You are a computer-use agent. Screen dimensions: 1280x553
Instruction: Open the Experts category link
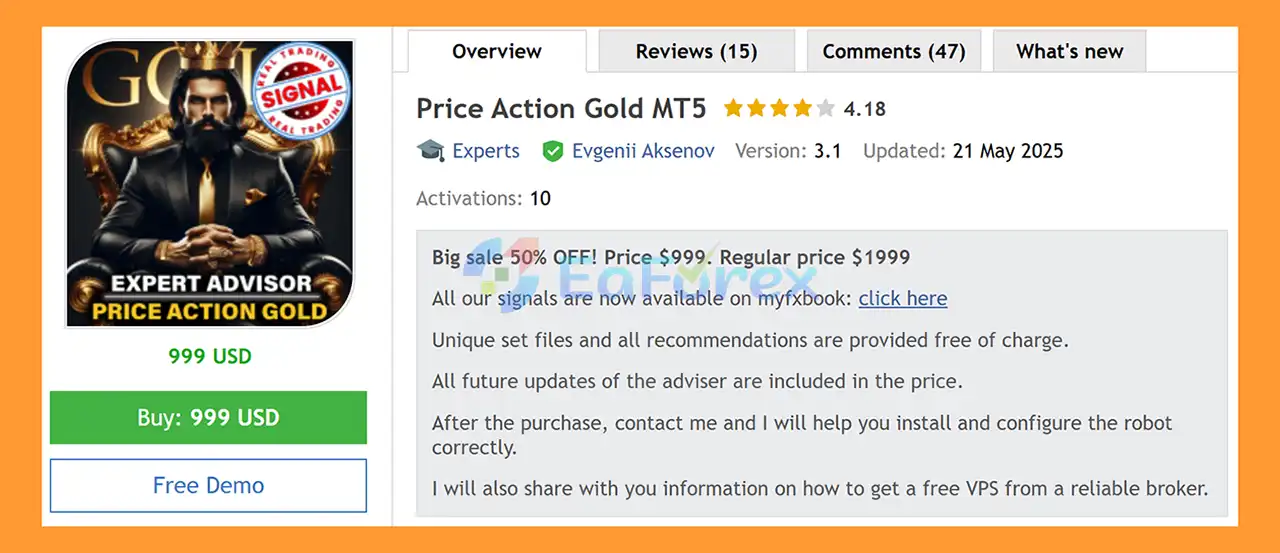click(x=486, y=151)
